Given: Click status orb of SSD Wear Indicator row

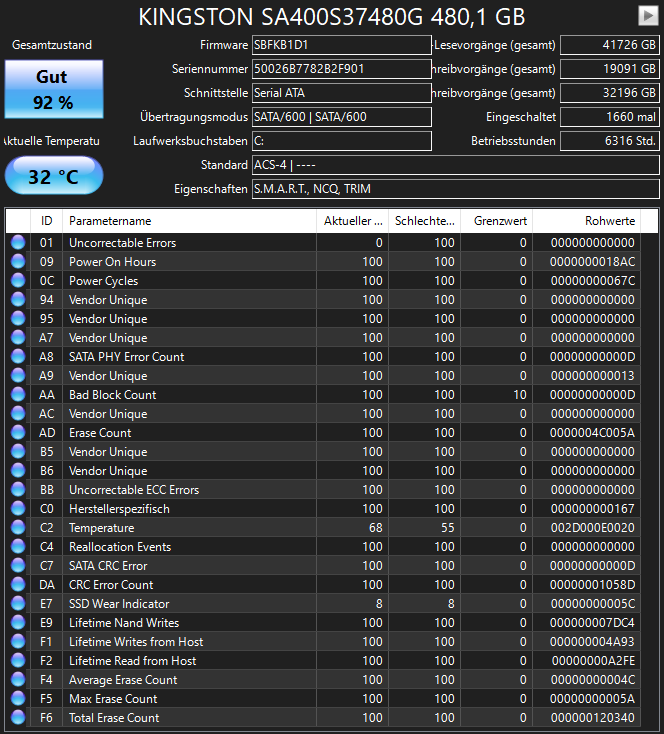Looking at the screenshot, I should (x=18, y=603).
